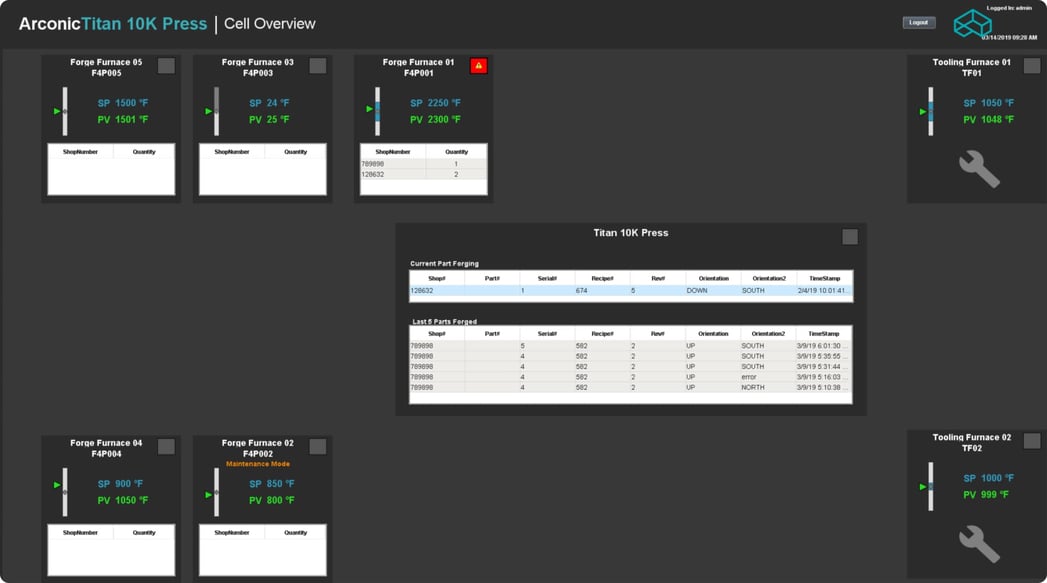Click green setpoint arrow on Tooling Furnace 02
The width and height of the screenshot is (1047, 583).
point(923,487)
